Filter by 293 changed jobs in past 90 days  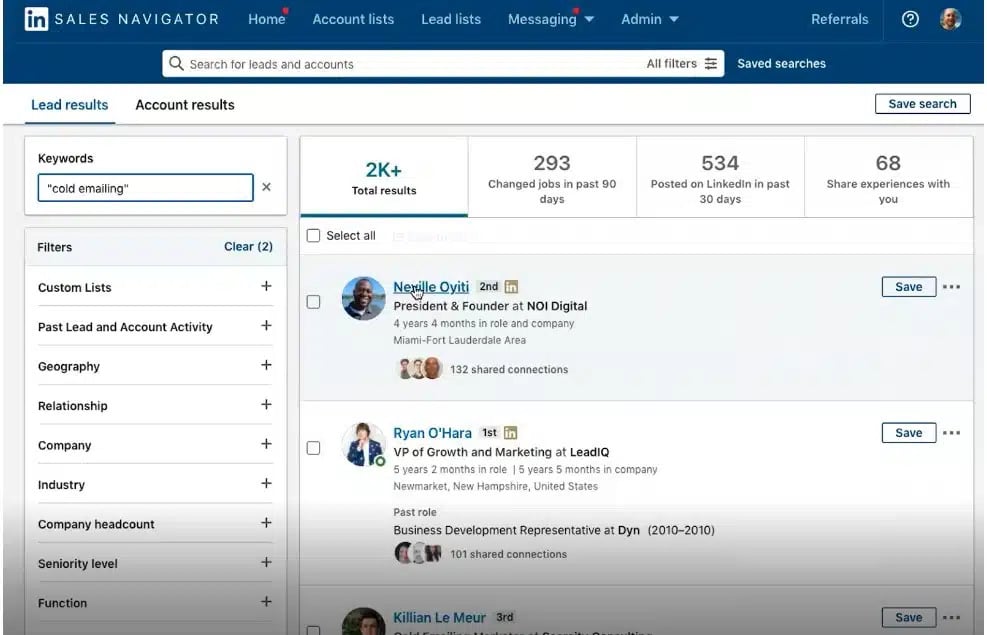pos(552,177)
